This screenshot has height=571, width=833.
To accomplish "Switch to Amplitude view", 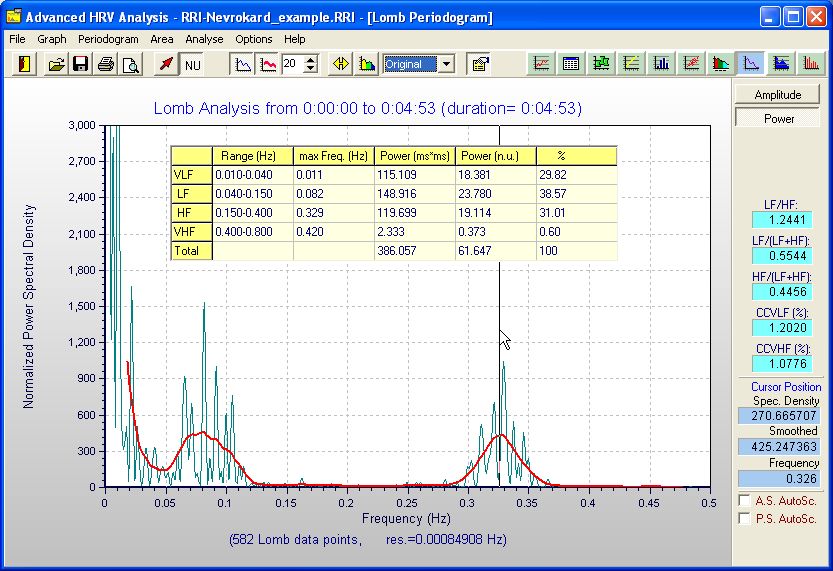I will point(778,94).
